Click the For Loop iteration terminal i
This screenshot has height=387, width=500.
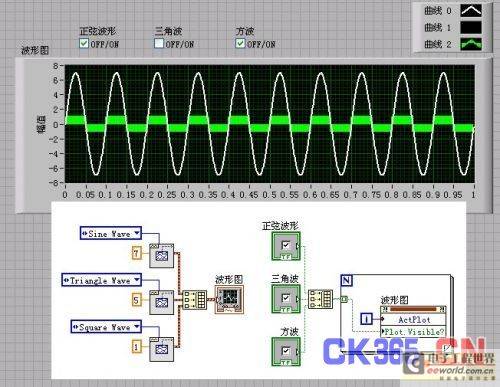366,319
